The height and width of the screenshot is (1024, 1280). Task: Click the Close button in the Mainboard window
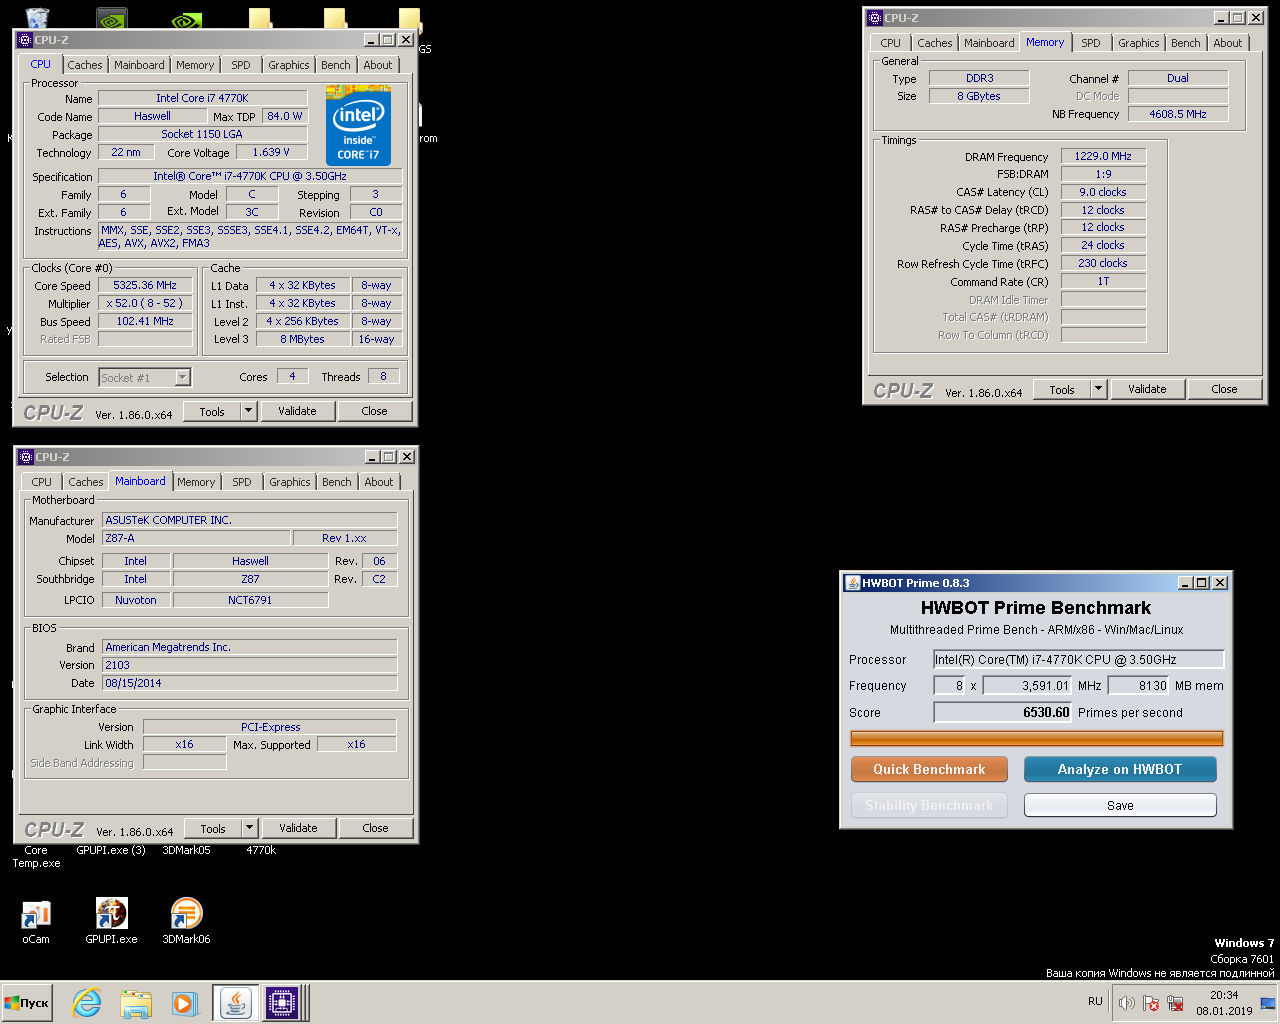tap(375, 828)
